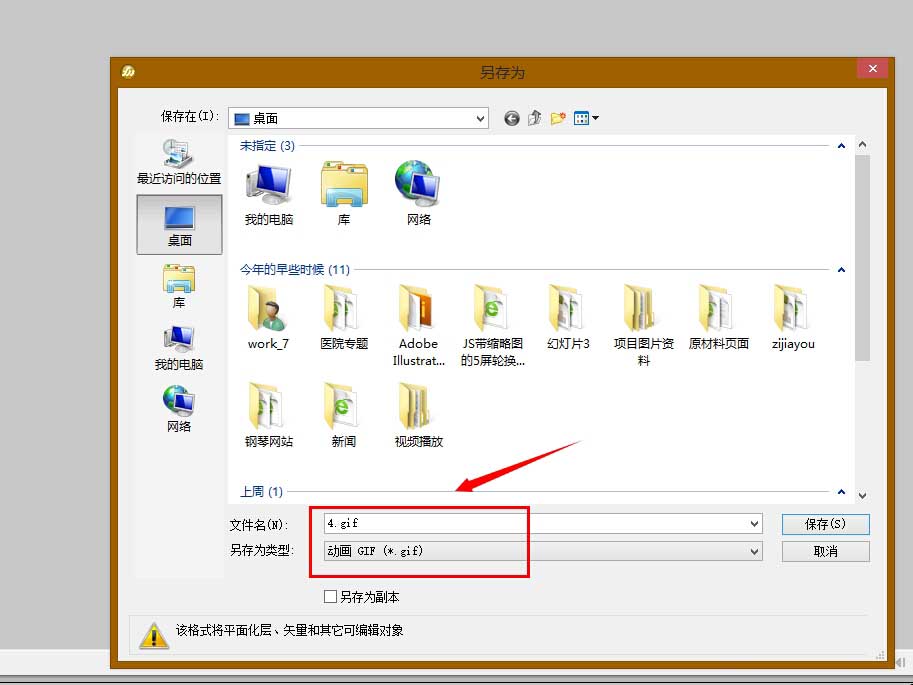
Task: Collapse the 今年的早些时候 group
Action: pyautogui.click(x=841, y=269)
